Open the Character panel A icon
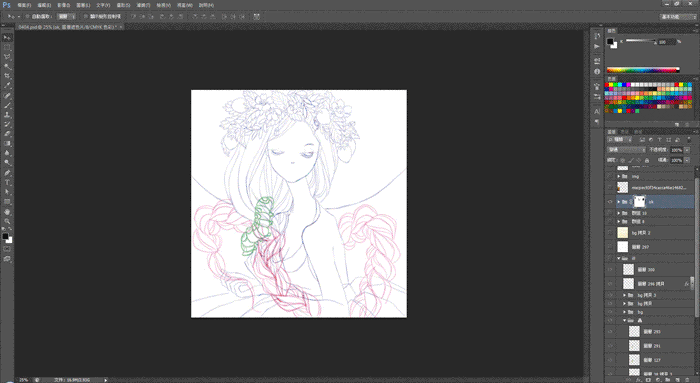700x383 pixels. (x=597, y=111)
